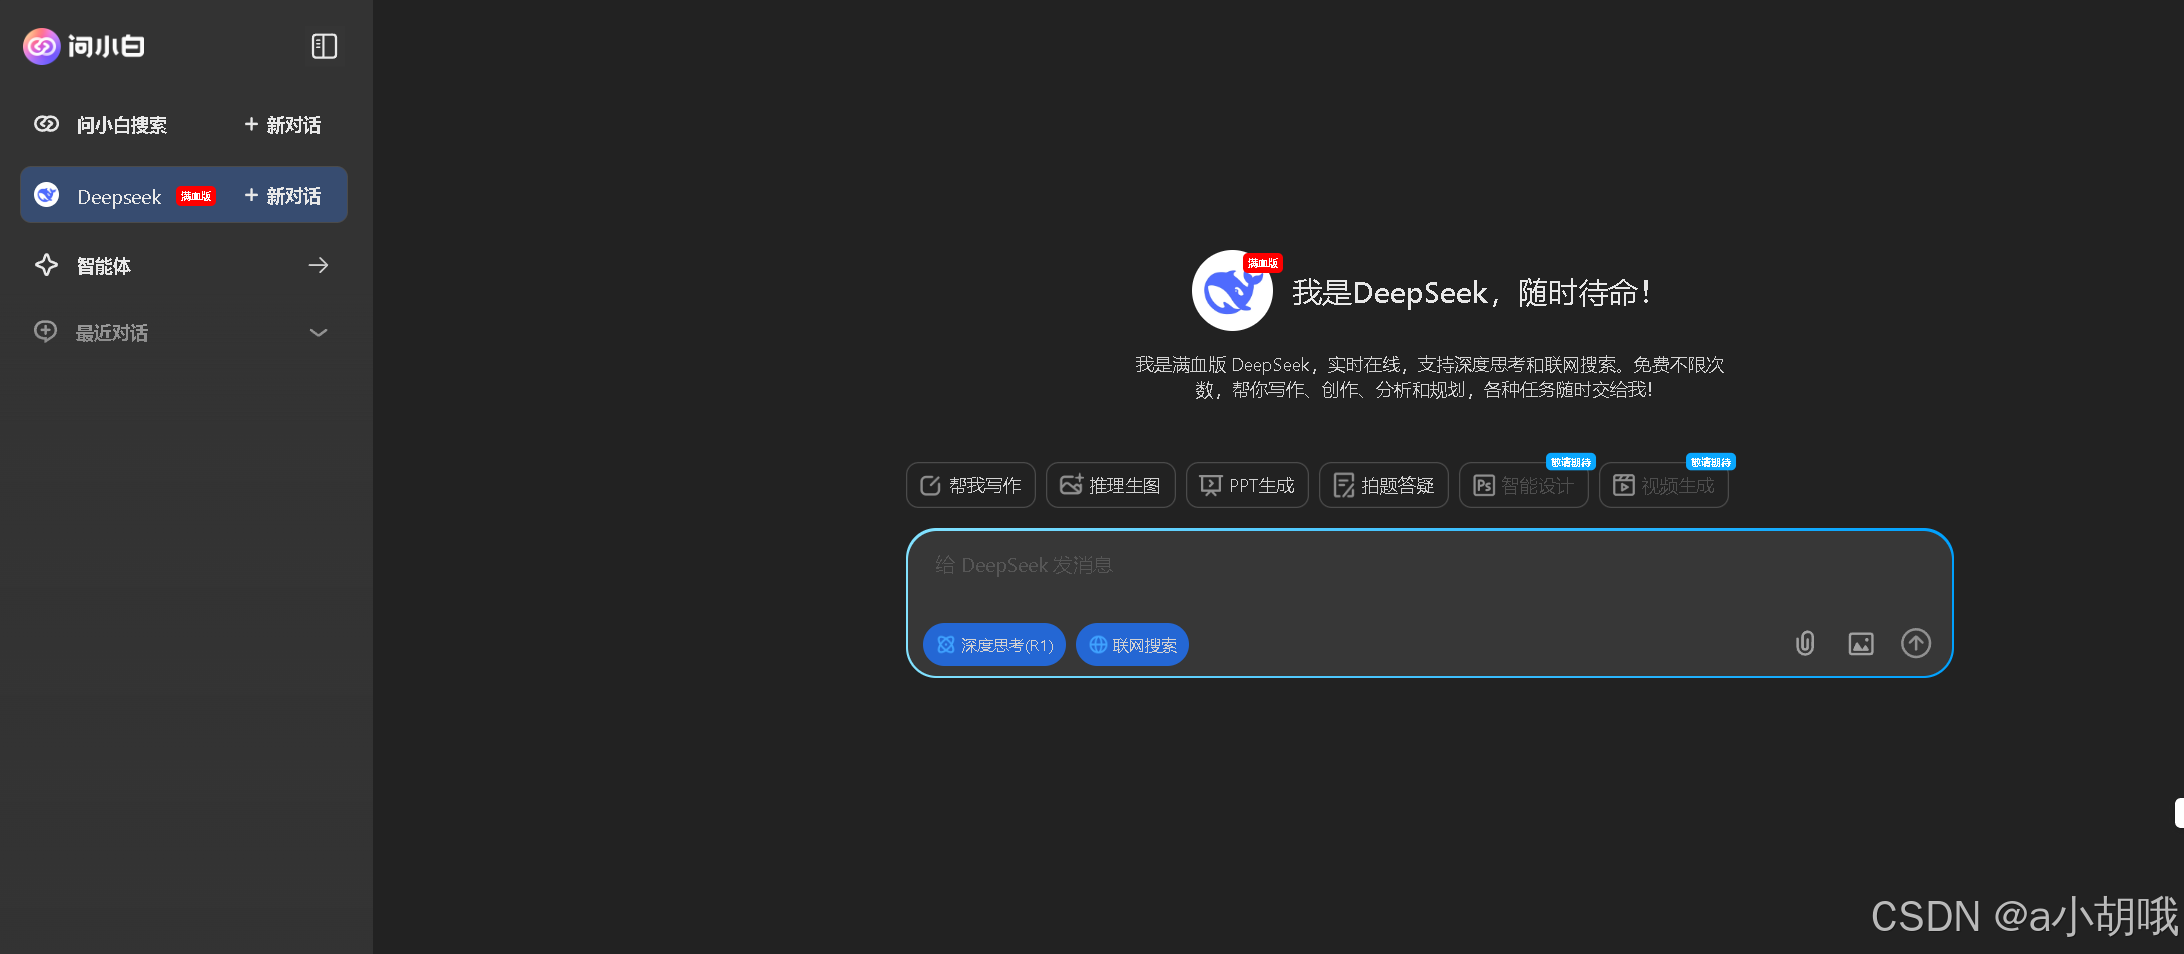Screen dimensions: 2184x954
Task: Click the 推理生图 shortcut
Action: 1110,485
